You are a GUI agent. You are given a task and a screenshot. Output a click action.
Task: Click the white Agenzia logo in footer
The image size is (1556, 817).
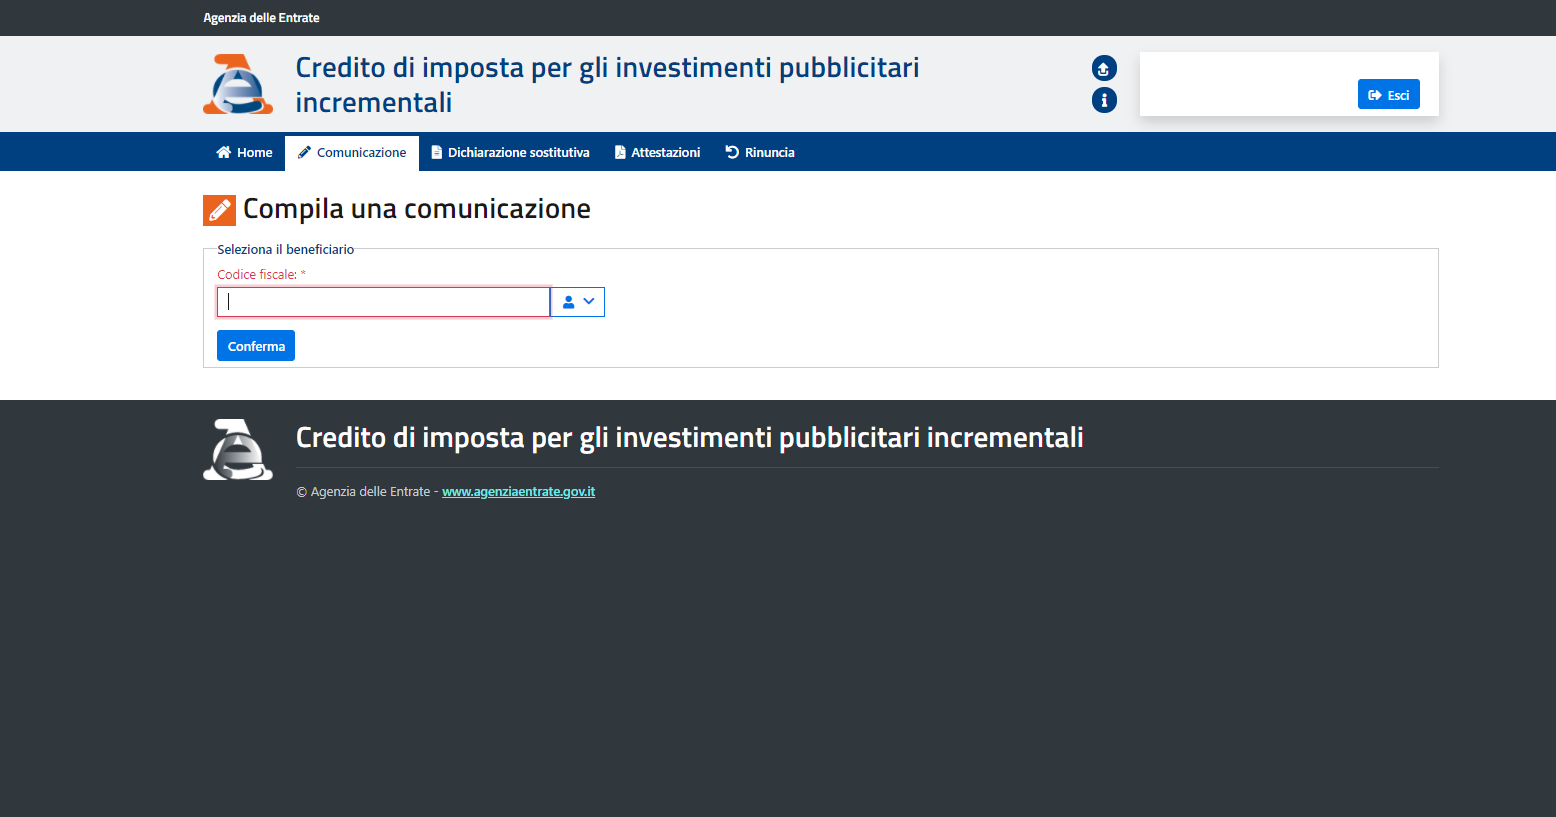tap(238, 449)
